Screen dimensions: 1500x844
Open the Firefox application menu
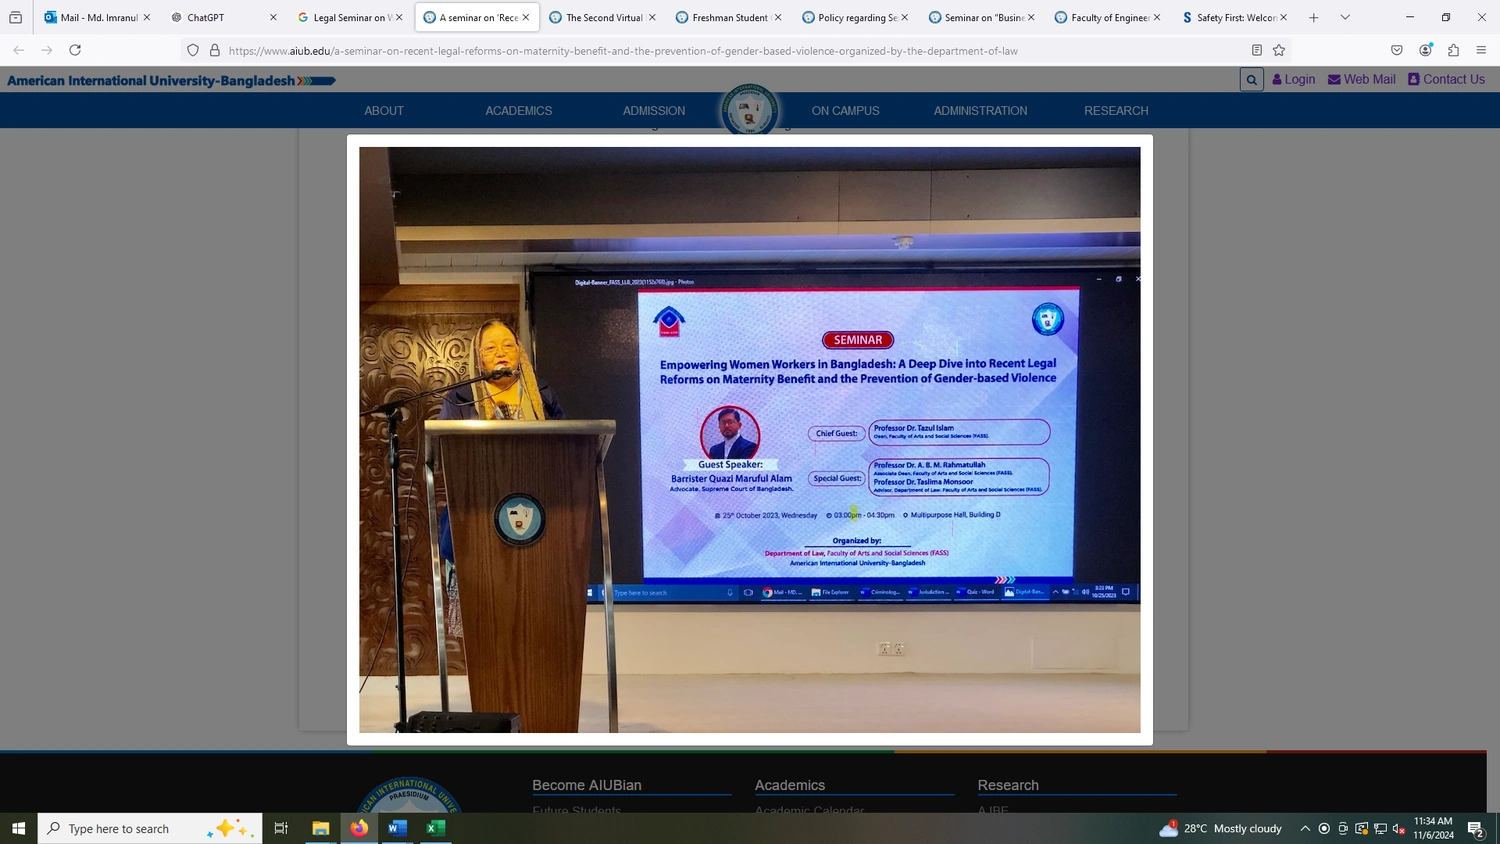[1481, 50]
